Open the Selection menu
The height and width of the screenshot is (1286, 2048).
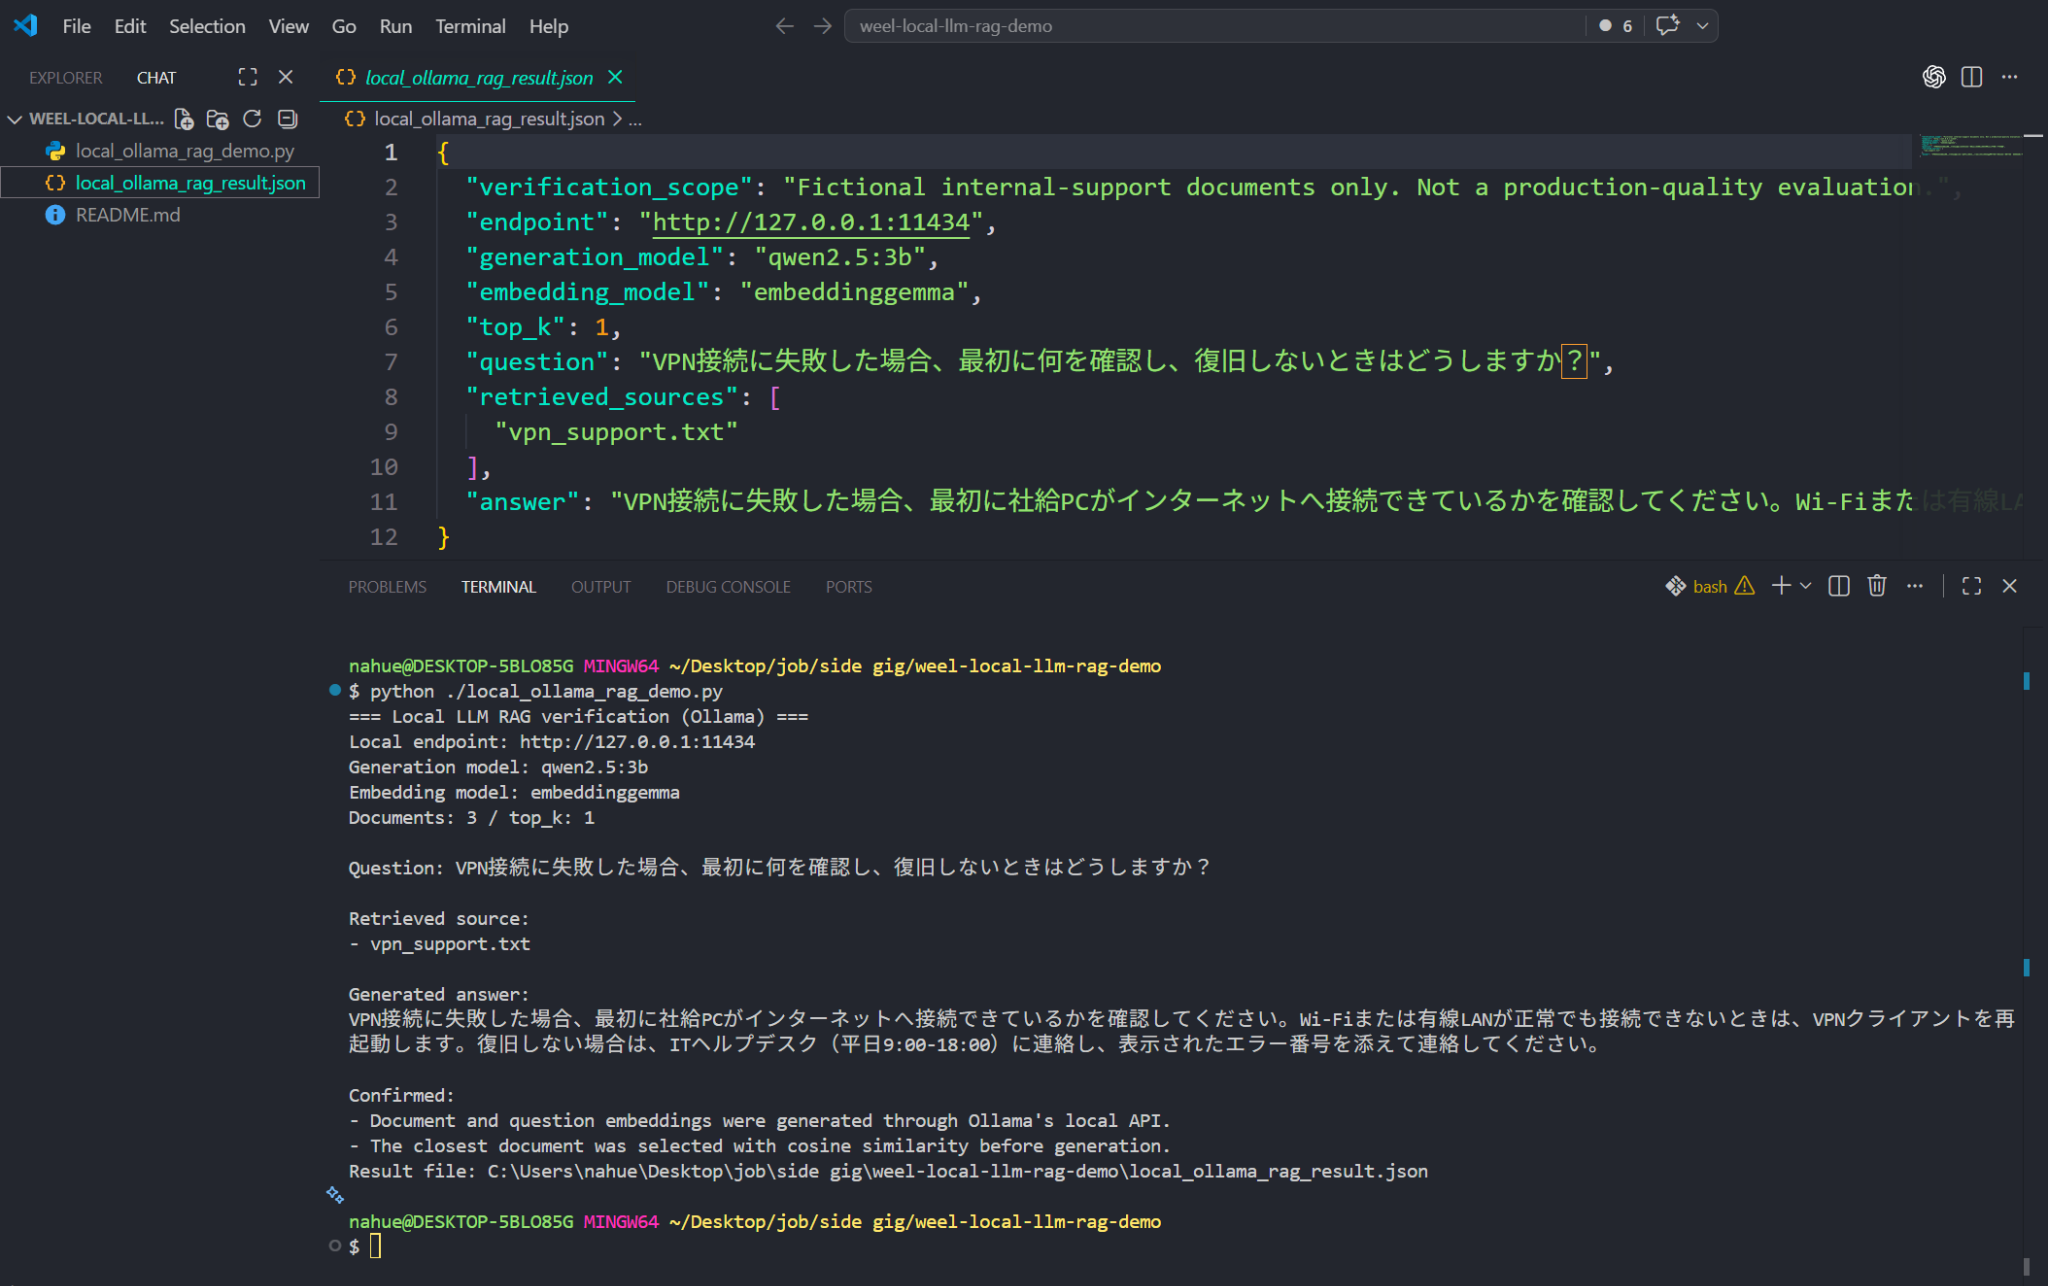coord(207,26)
